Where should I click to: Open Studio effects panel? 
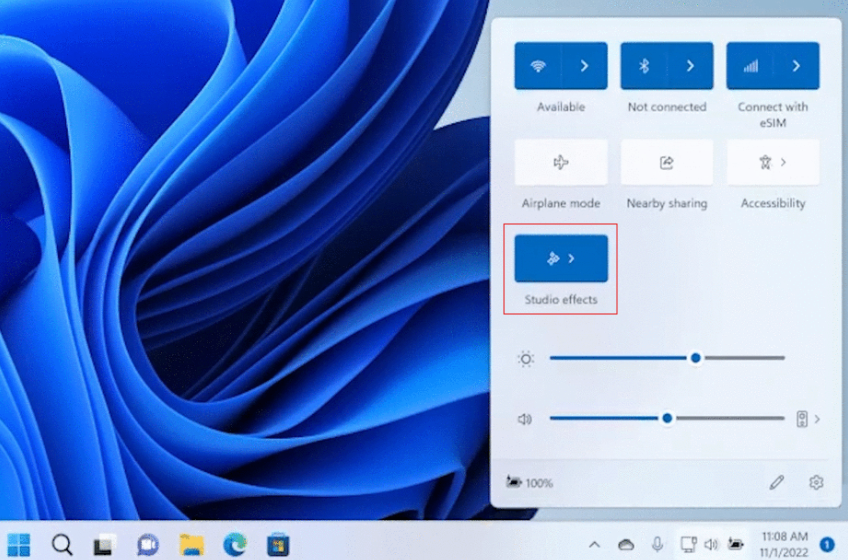561,258
